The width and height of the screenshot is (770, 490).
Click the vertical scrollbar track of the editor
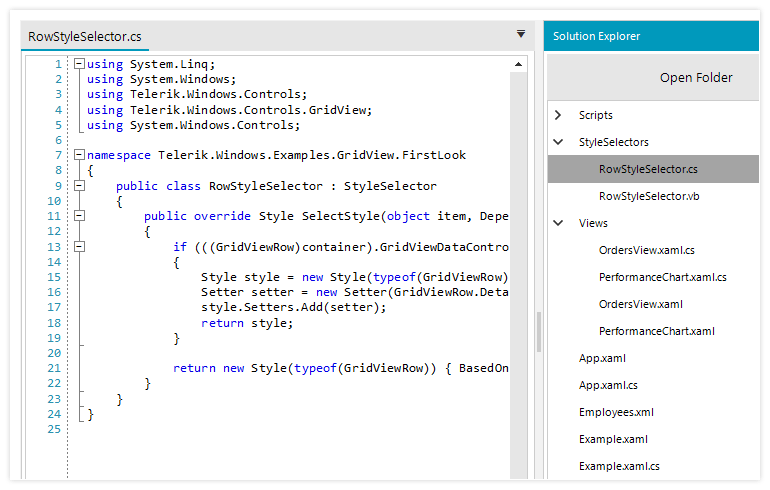coord(518,275)
